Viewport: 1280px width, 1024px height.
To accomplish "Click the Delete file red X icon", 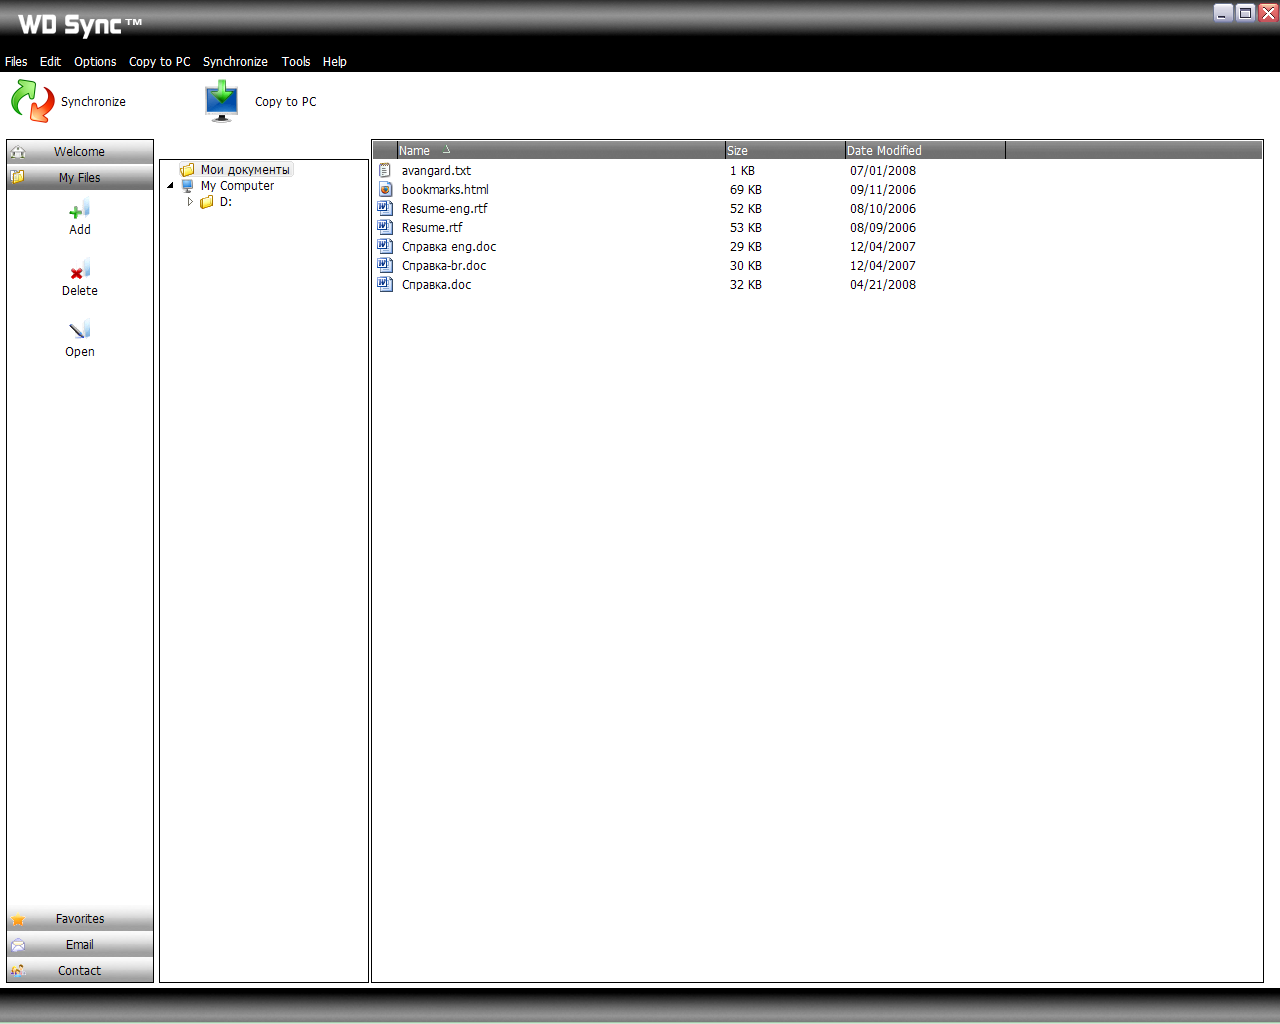I will coord(79,270).
